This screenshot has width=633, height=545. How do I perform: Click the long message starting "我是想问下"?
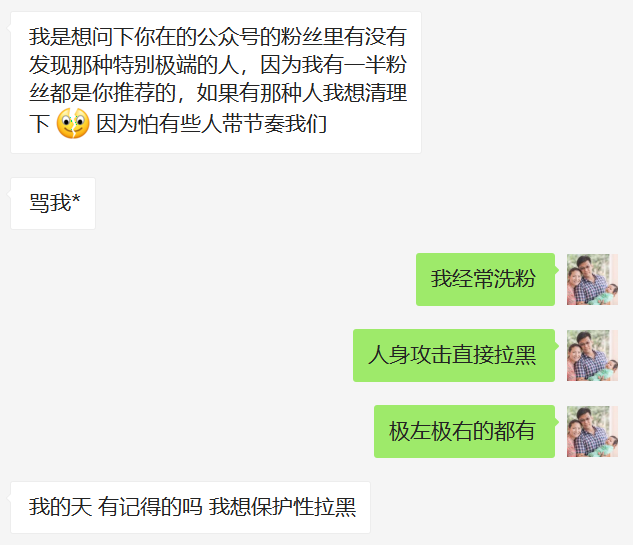216,82
